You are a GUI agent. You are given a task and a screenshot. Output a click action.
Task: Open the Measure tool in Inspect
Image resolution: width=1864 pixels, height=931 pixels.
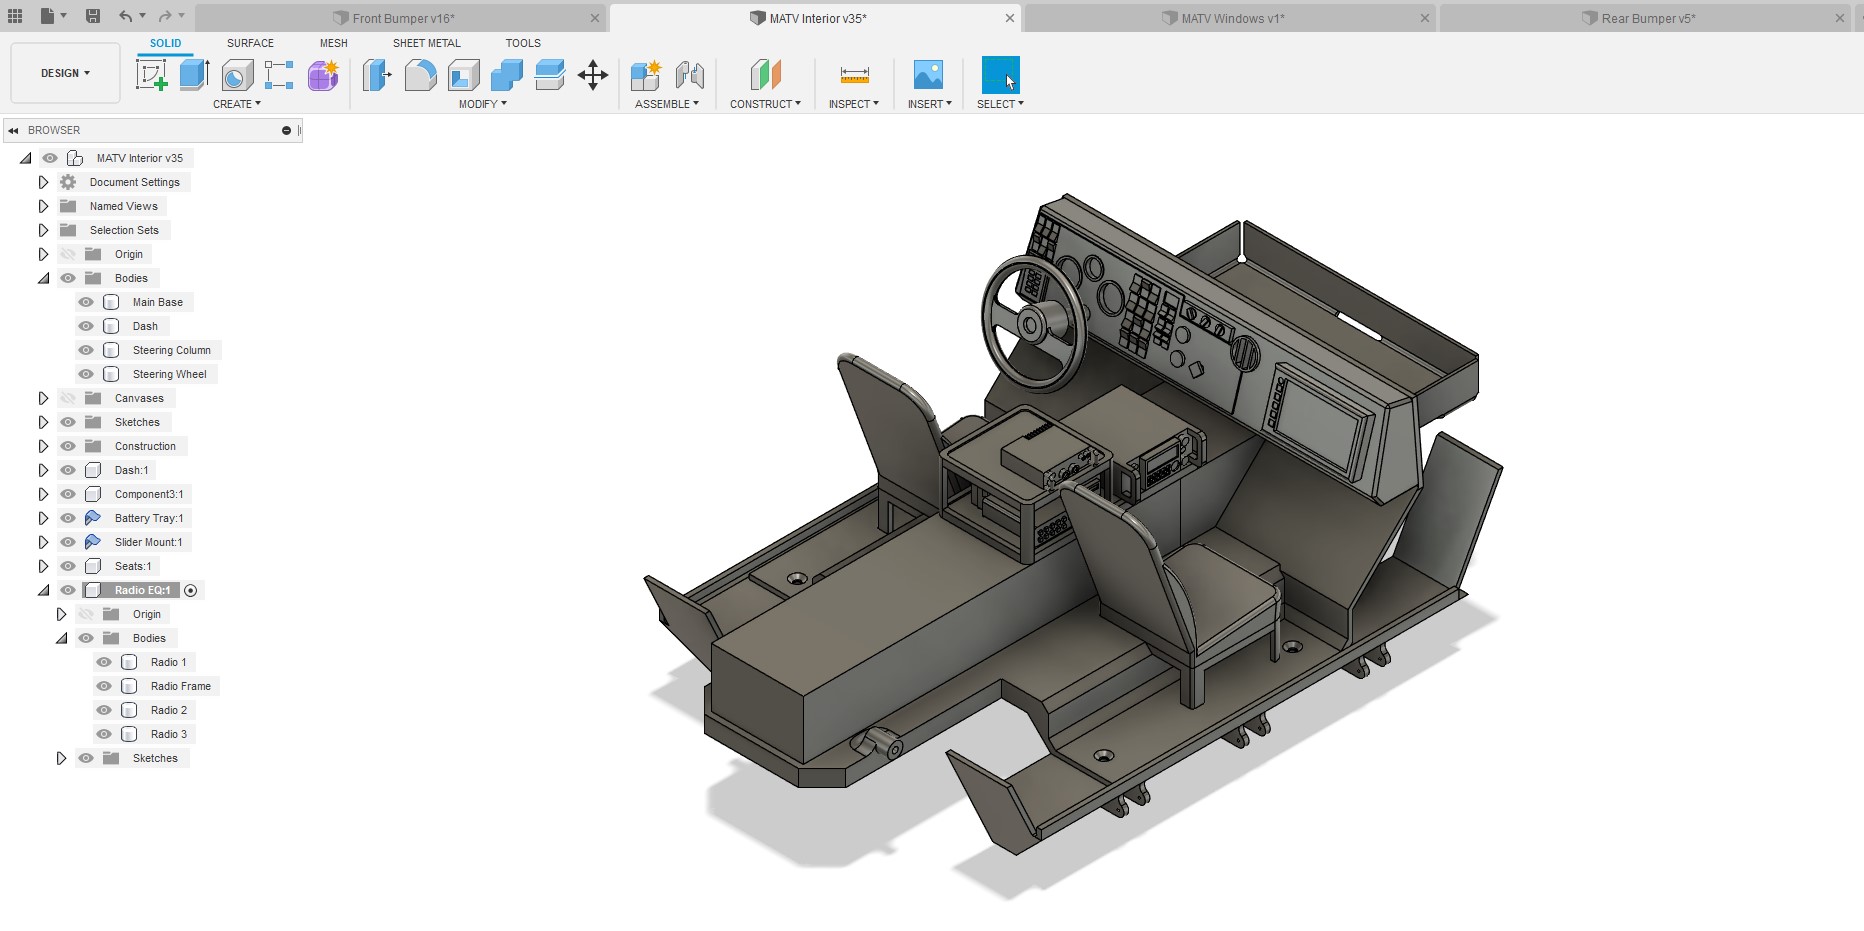(854, 75)
